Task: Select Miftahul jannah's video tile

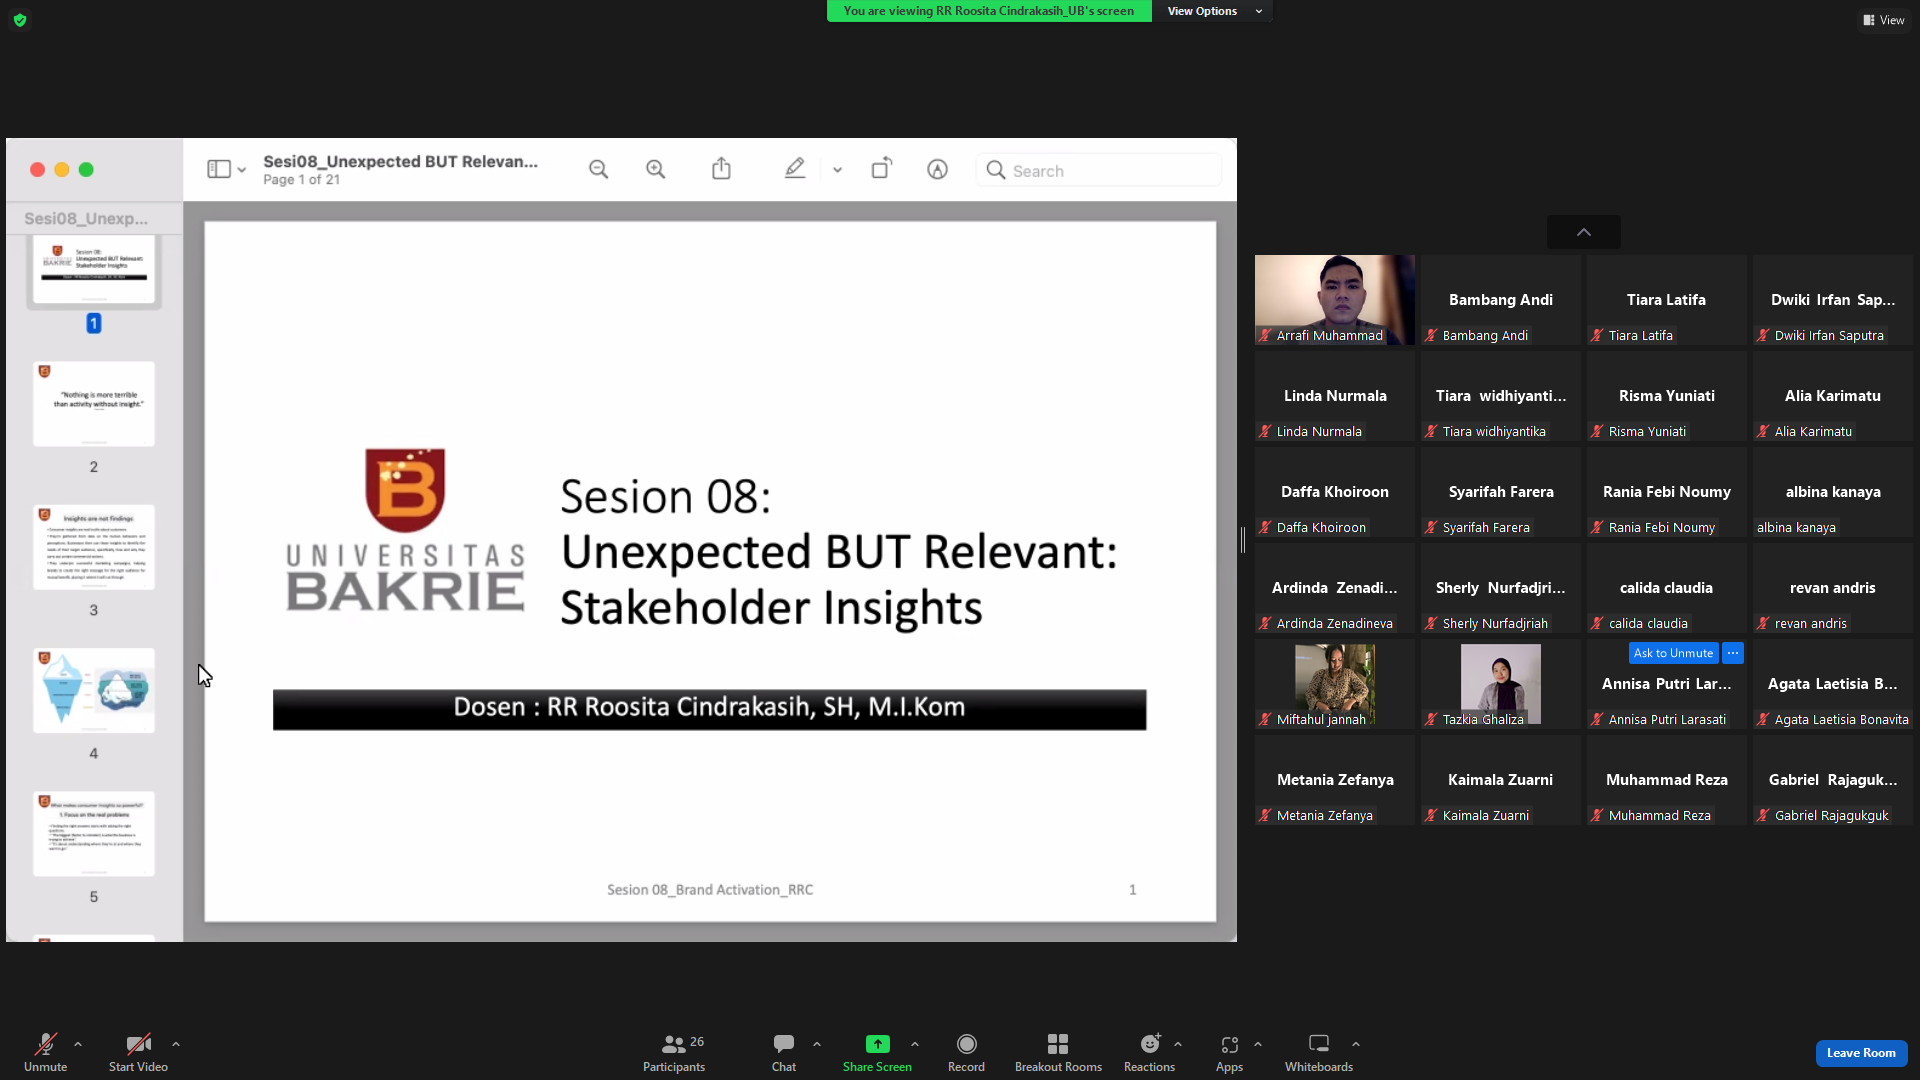Action: click(x=1335, y=684)
